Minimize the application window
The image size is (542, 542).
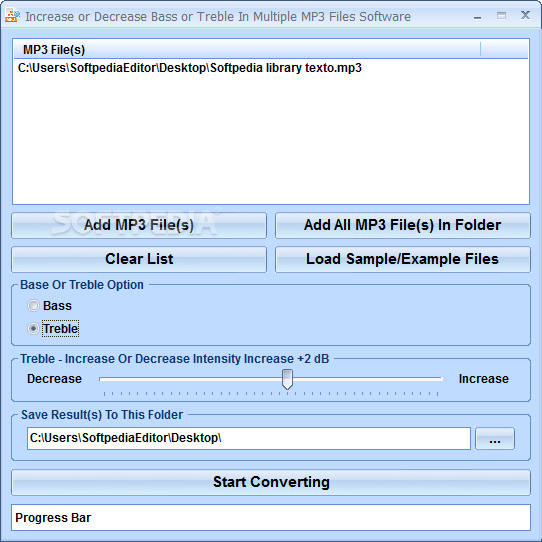coord(478,16)
